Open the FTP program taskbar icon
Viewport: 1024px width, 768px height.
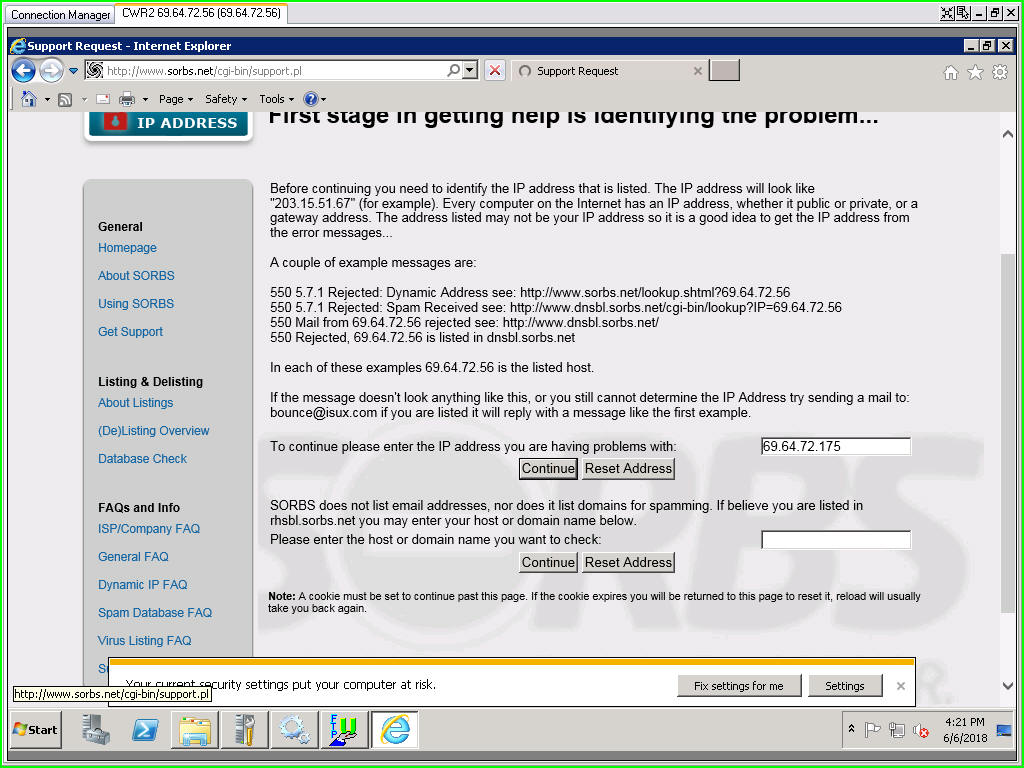pyautogui.click(x=344, y=729)
